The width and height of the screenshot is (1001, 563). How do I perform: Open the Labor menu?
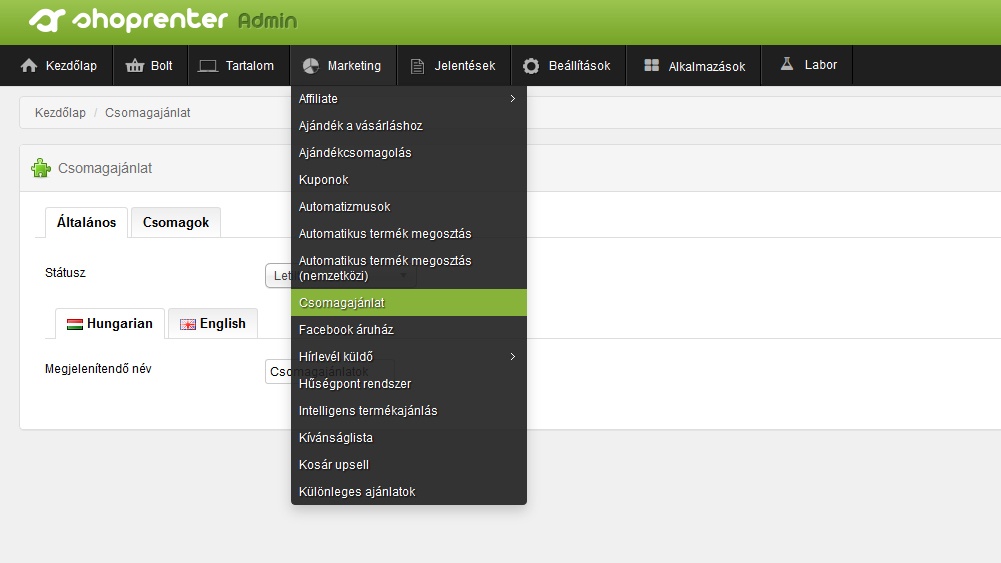click(x=807, y=65)
